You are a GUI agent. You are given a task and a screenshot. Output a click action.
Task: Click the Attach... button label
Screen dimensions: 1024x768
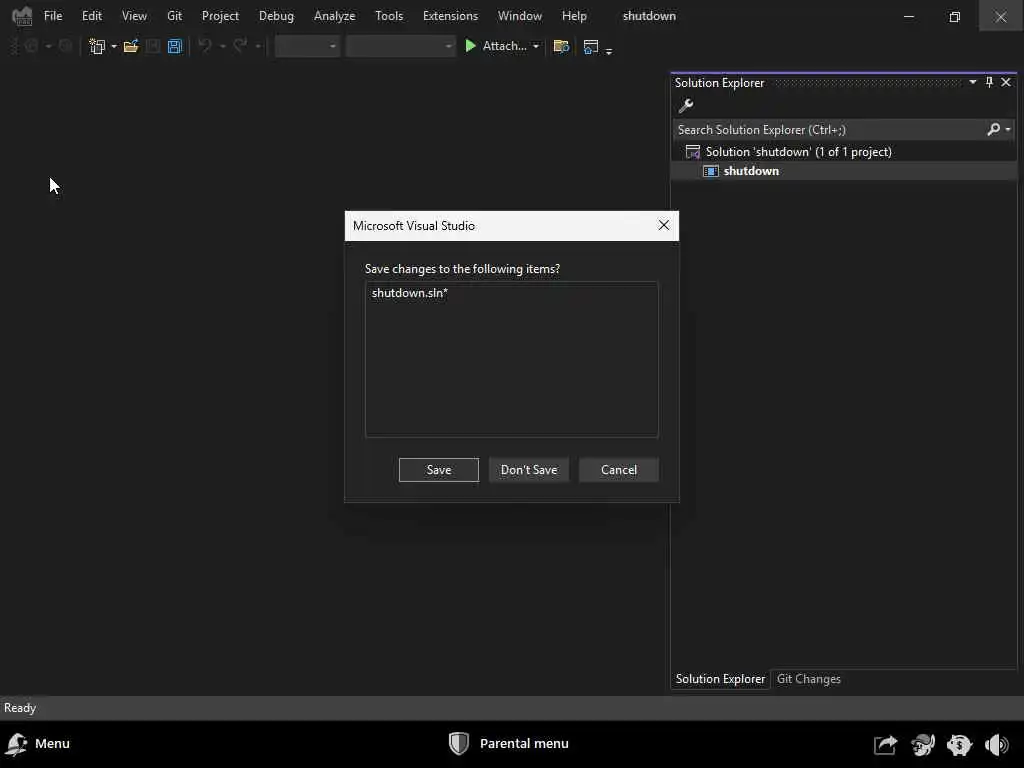coord(504,46)
